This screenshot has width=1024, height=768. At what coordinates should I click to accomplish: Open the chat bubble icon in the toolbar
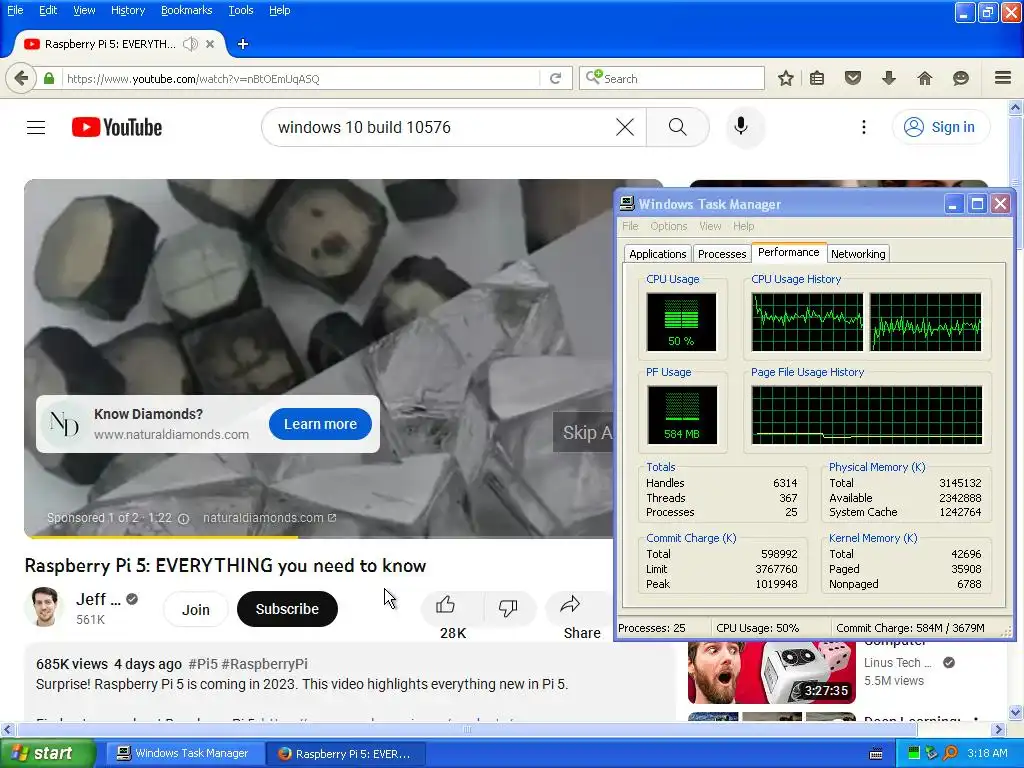point(961,78)
